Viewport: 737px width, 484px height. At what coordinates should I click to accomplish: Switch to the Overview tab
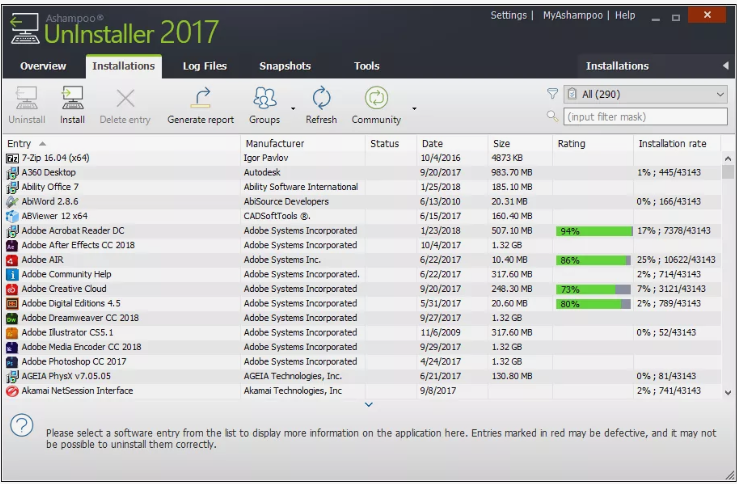tap(43, 66)
